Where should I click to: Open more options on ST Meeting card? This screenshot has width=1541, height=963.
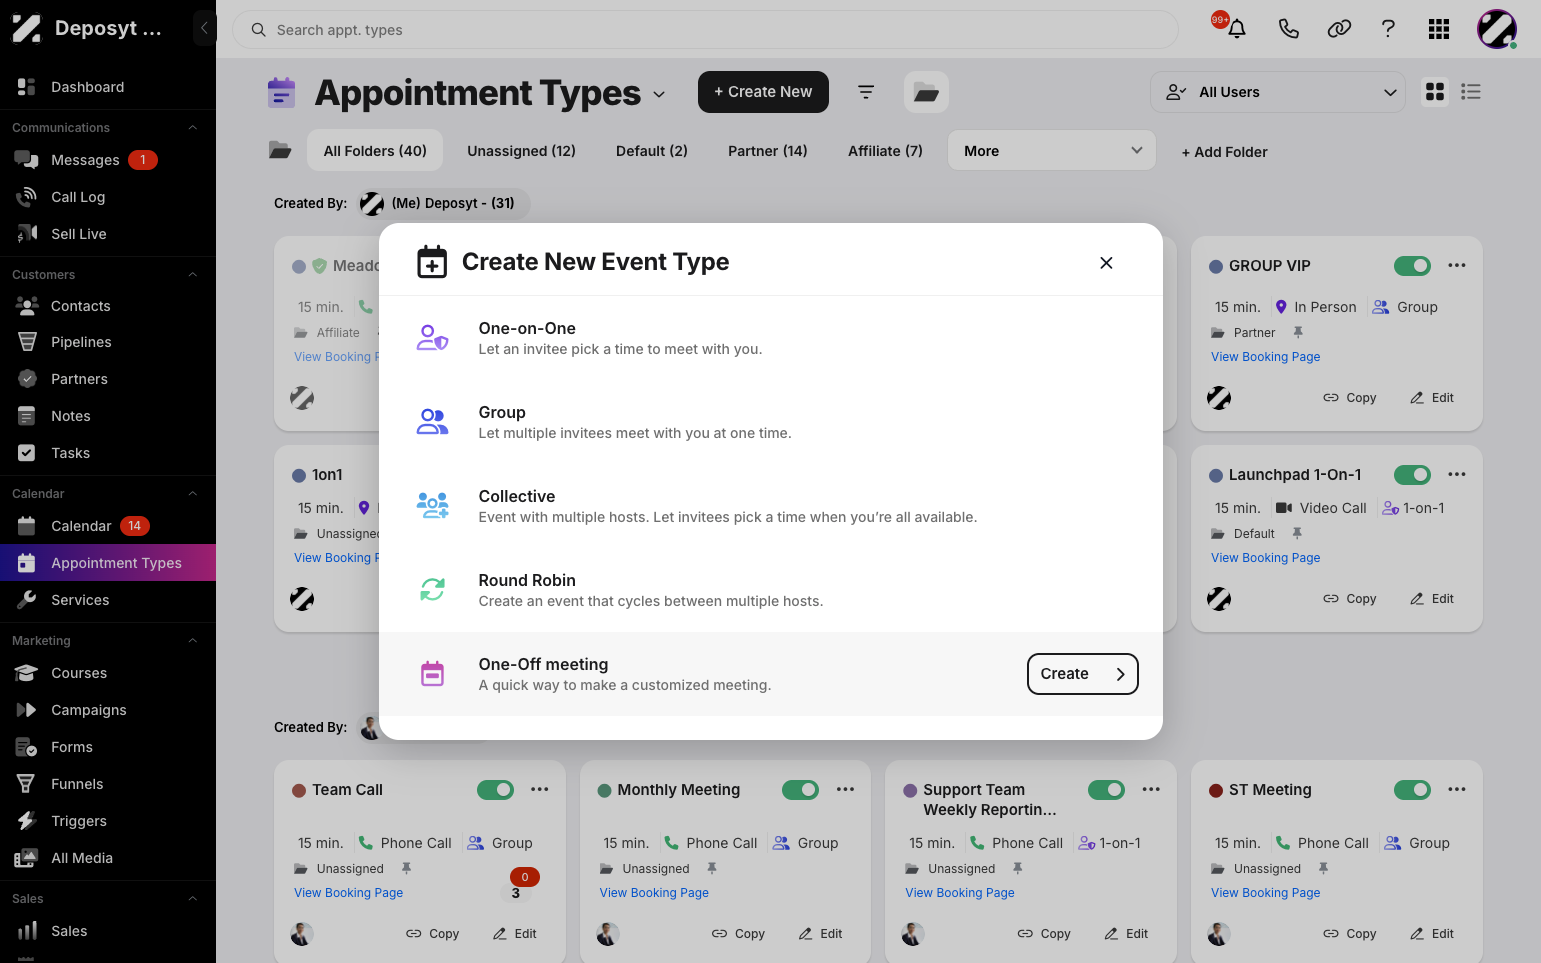coord(1457,790)
